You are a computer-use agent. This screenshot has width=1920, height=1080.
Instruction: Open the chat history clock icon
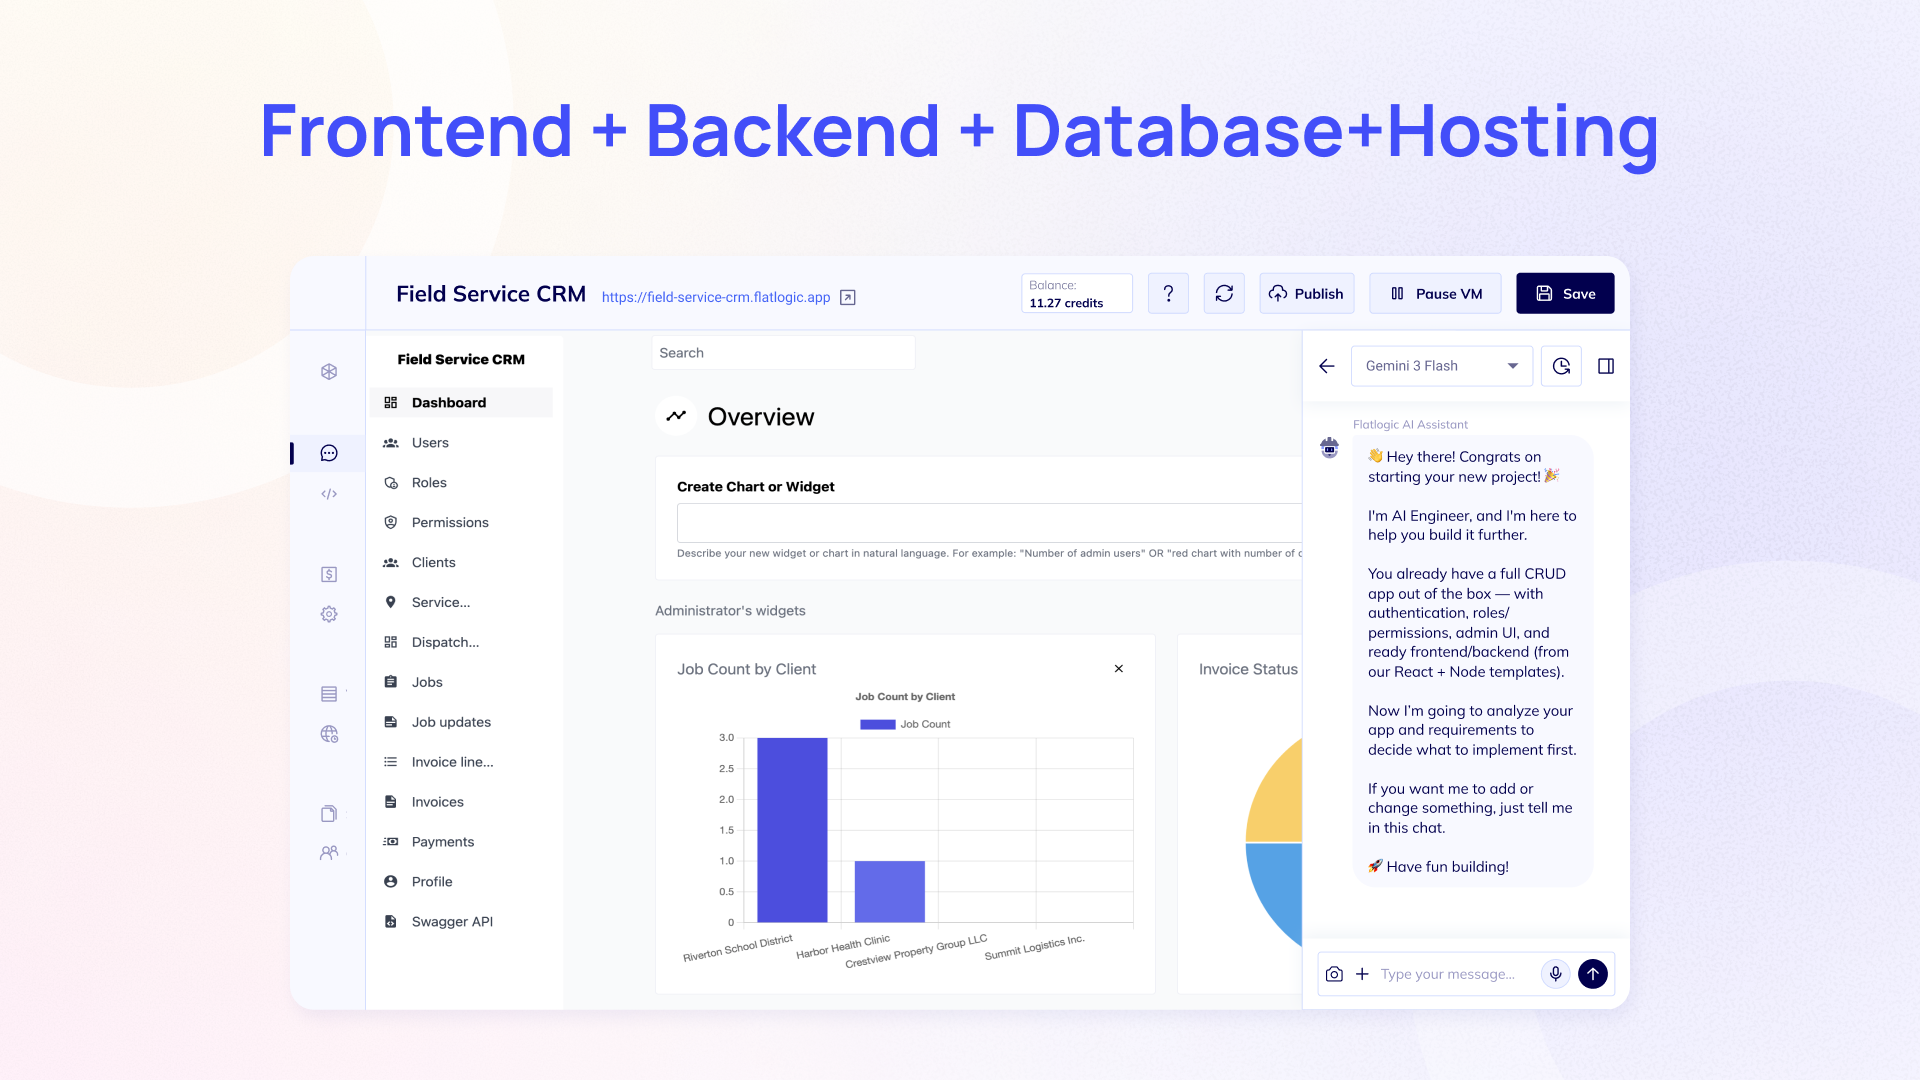(1561, 366)
